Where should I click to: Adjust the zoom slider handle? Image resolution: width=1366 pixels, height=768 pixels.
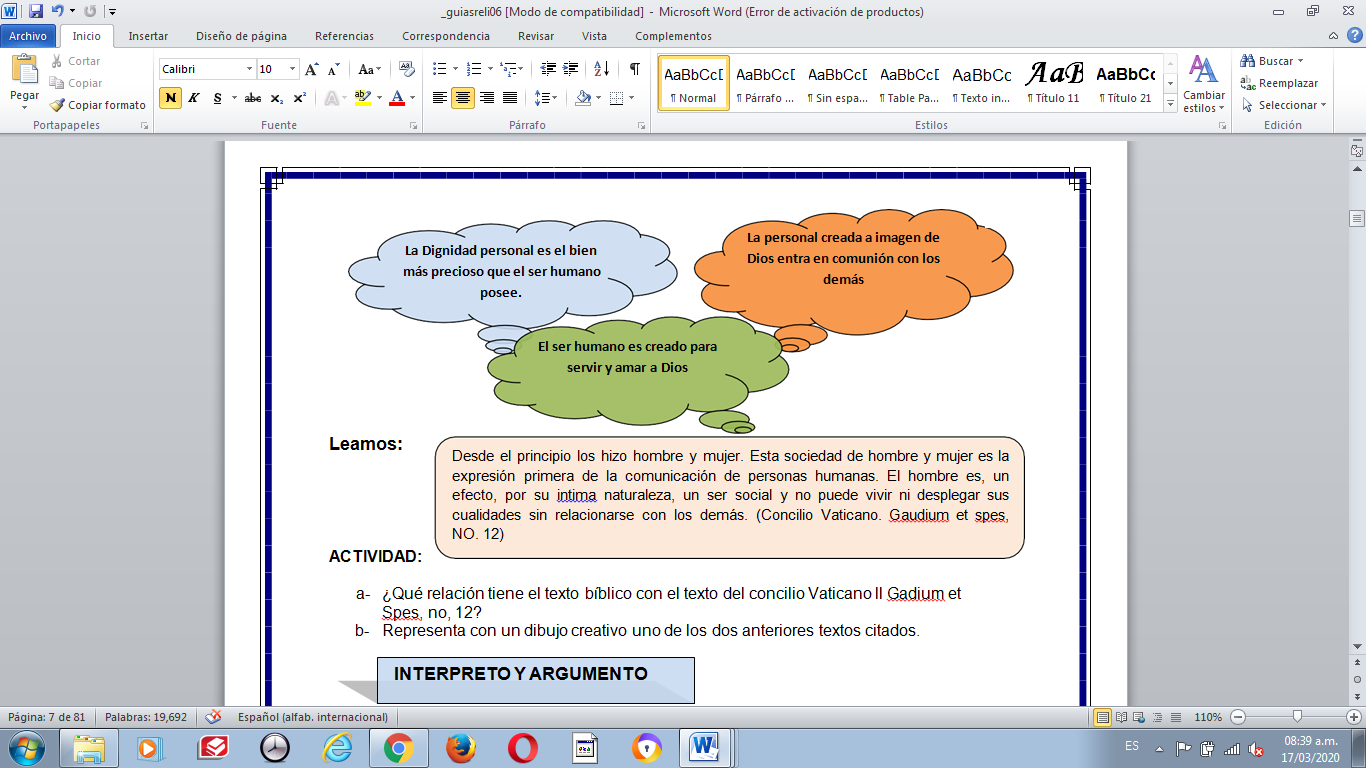[1297, 717]
